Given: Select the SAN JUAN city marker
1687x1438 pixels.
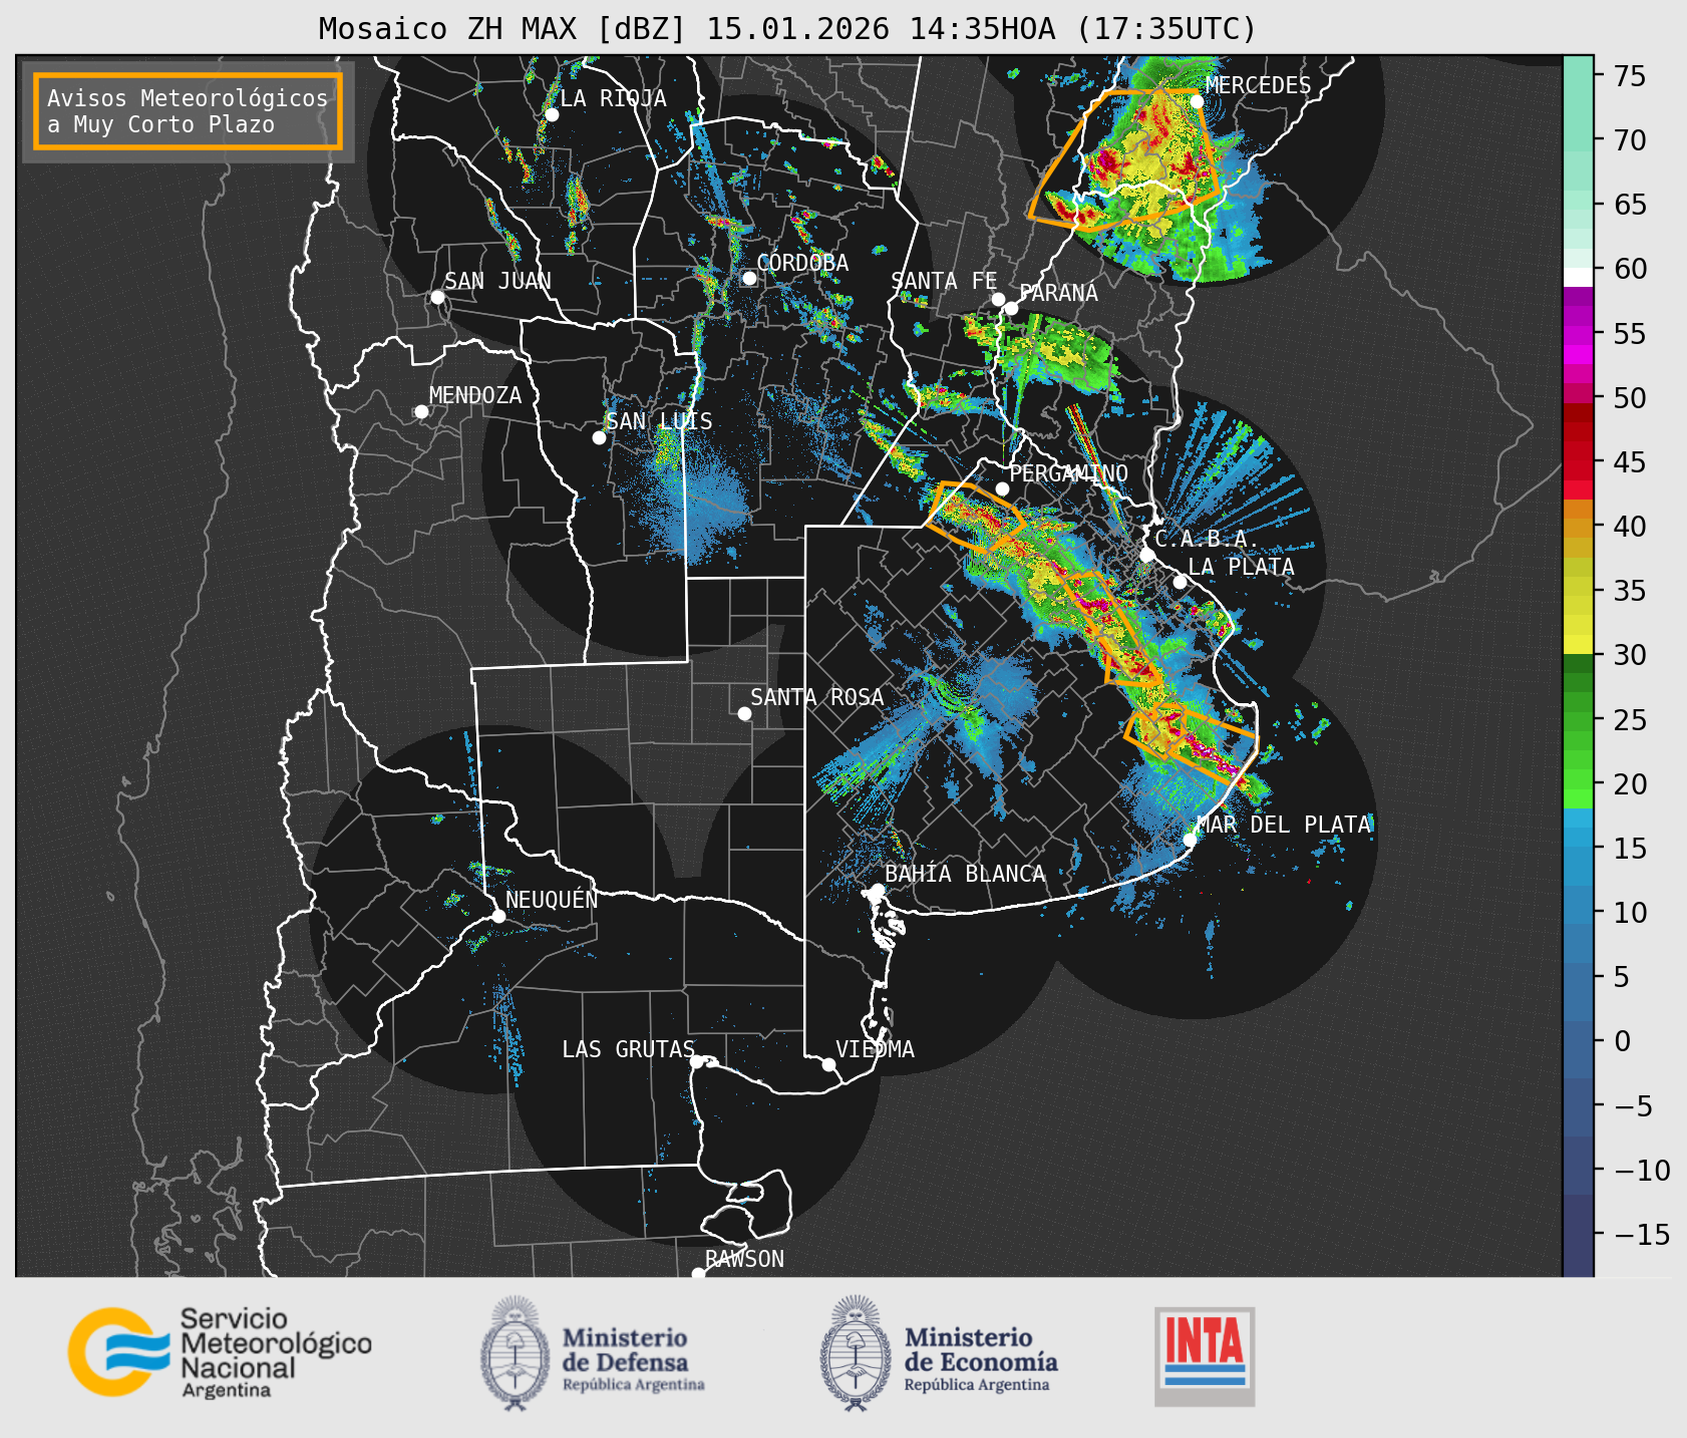Looking at the screenshot, I should pyautogui.click(x=437, y=297).
